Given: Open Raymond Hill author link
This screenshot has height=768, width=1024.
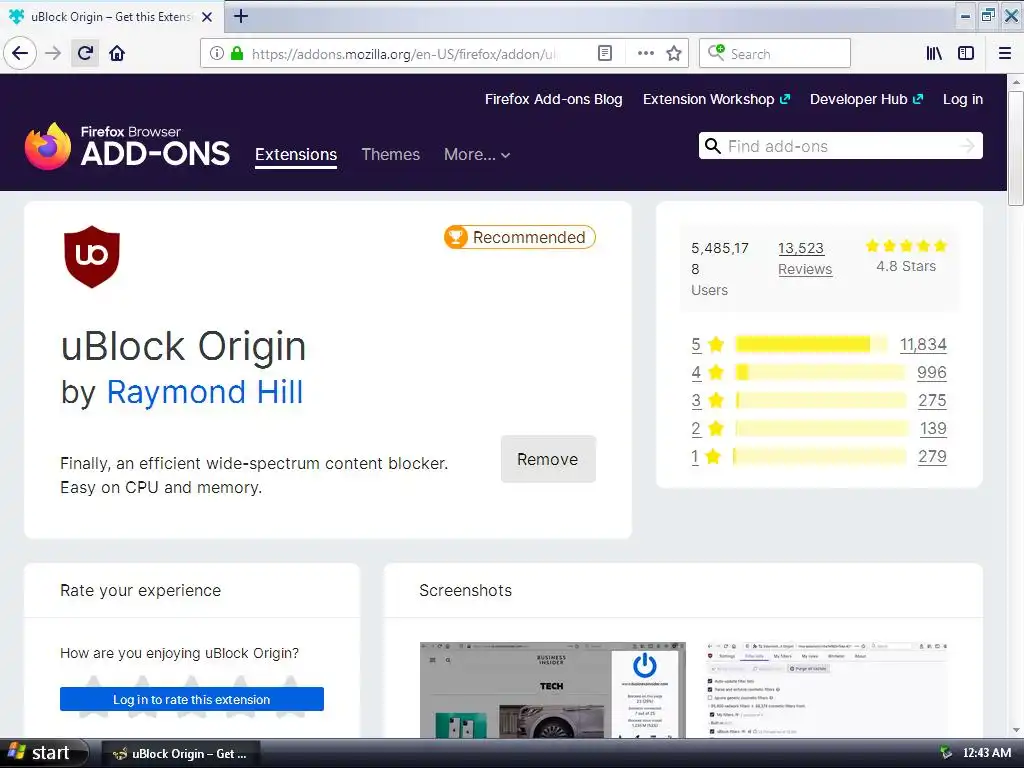Looking at the screenshot, I should 204,392.
